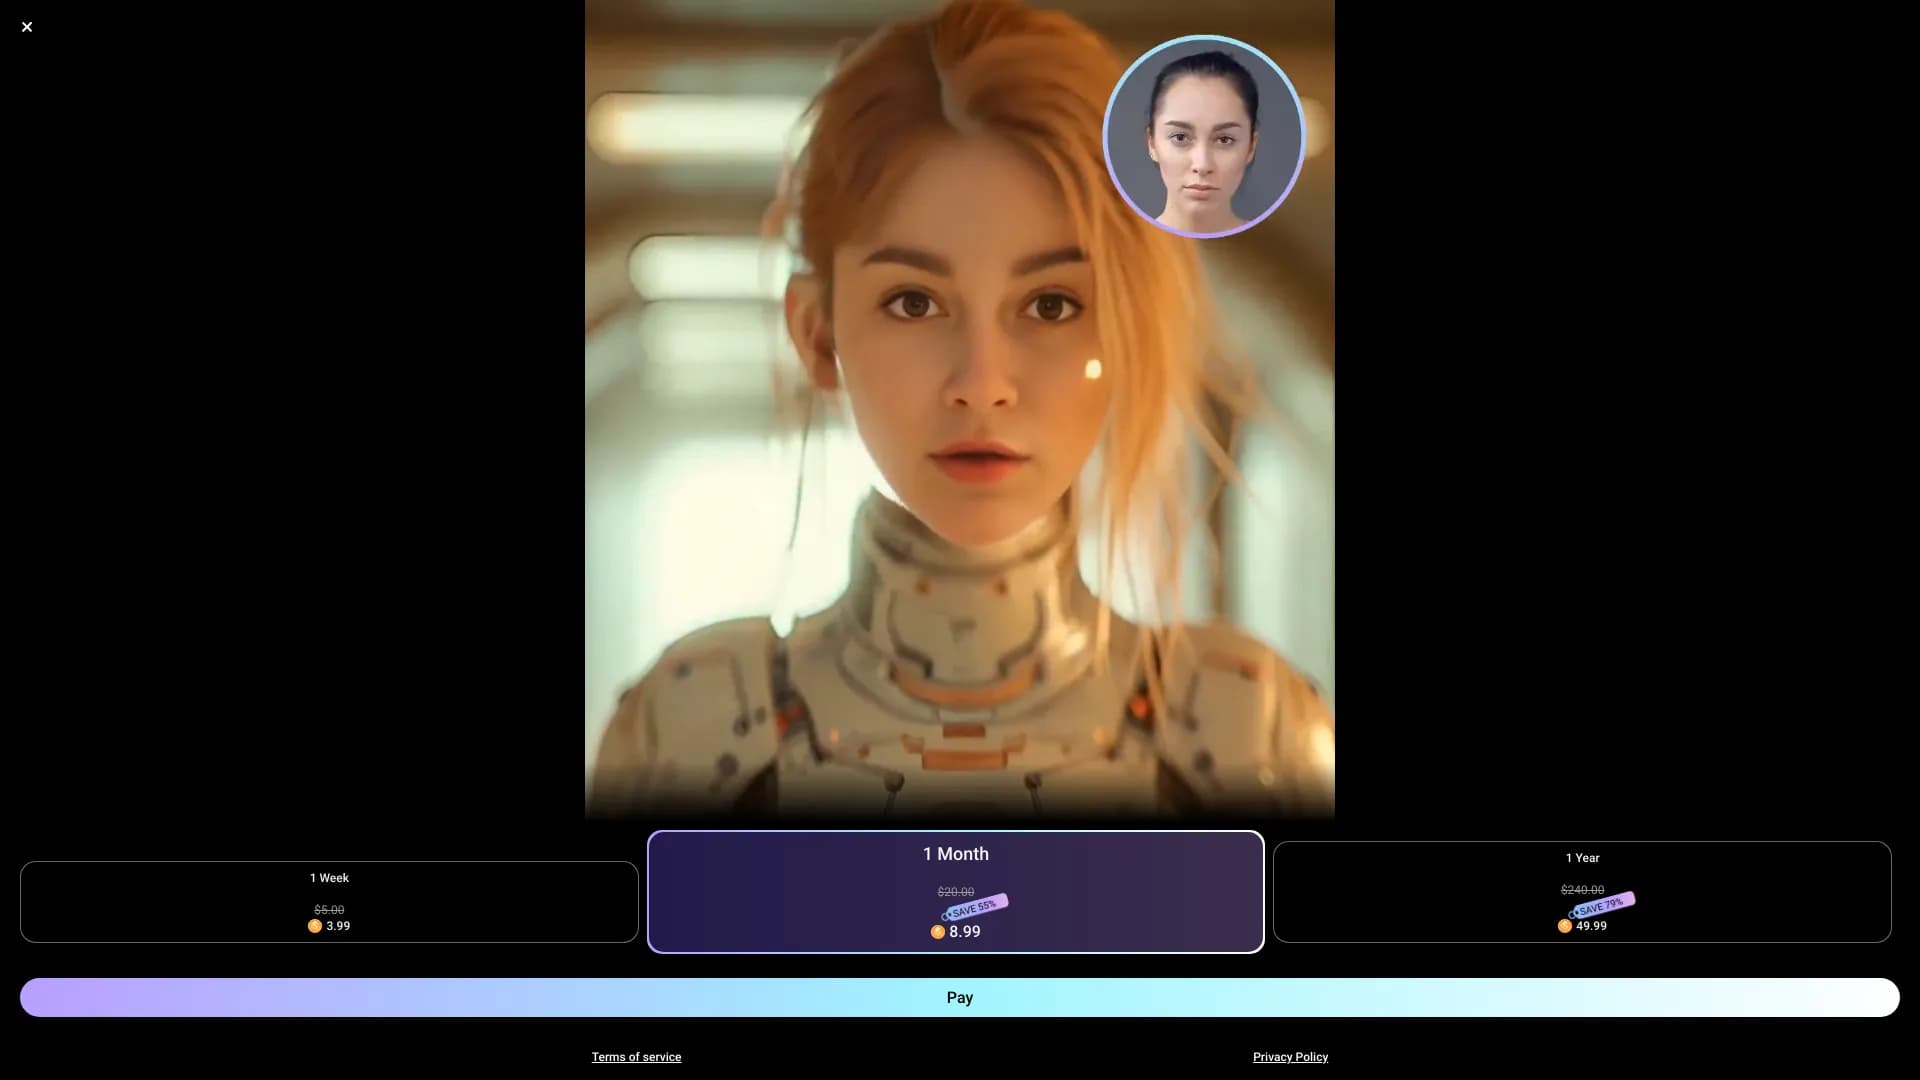
Task: Open the 1 Week pricing card details
Action: click(x=329, y=900)
